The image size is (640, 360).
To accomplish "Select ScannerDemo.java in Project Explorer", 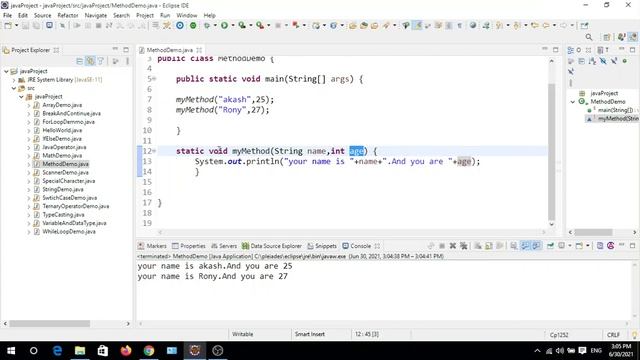I will click(x=65, y=172).
